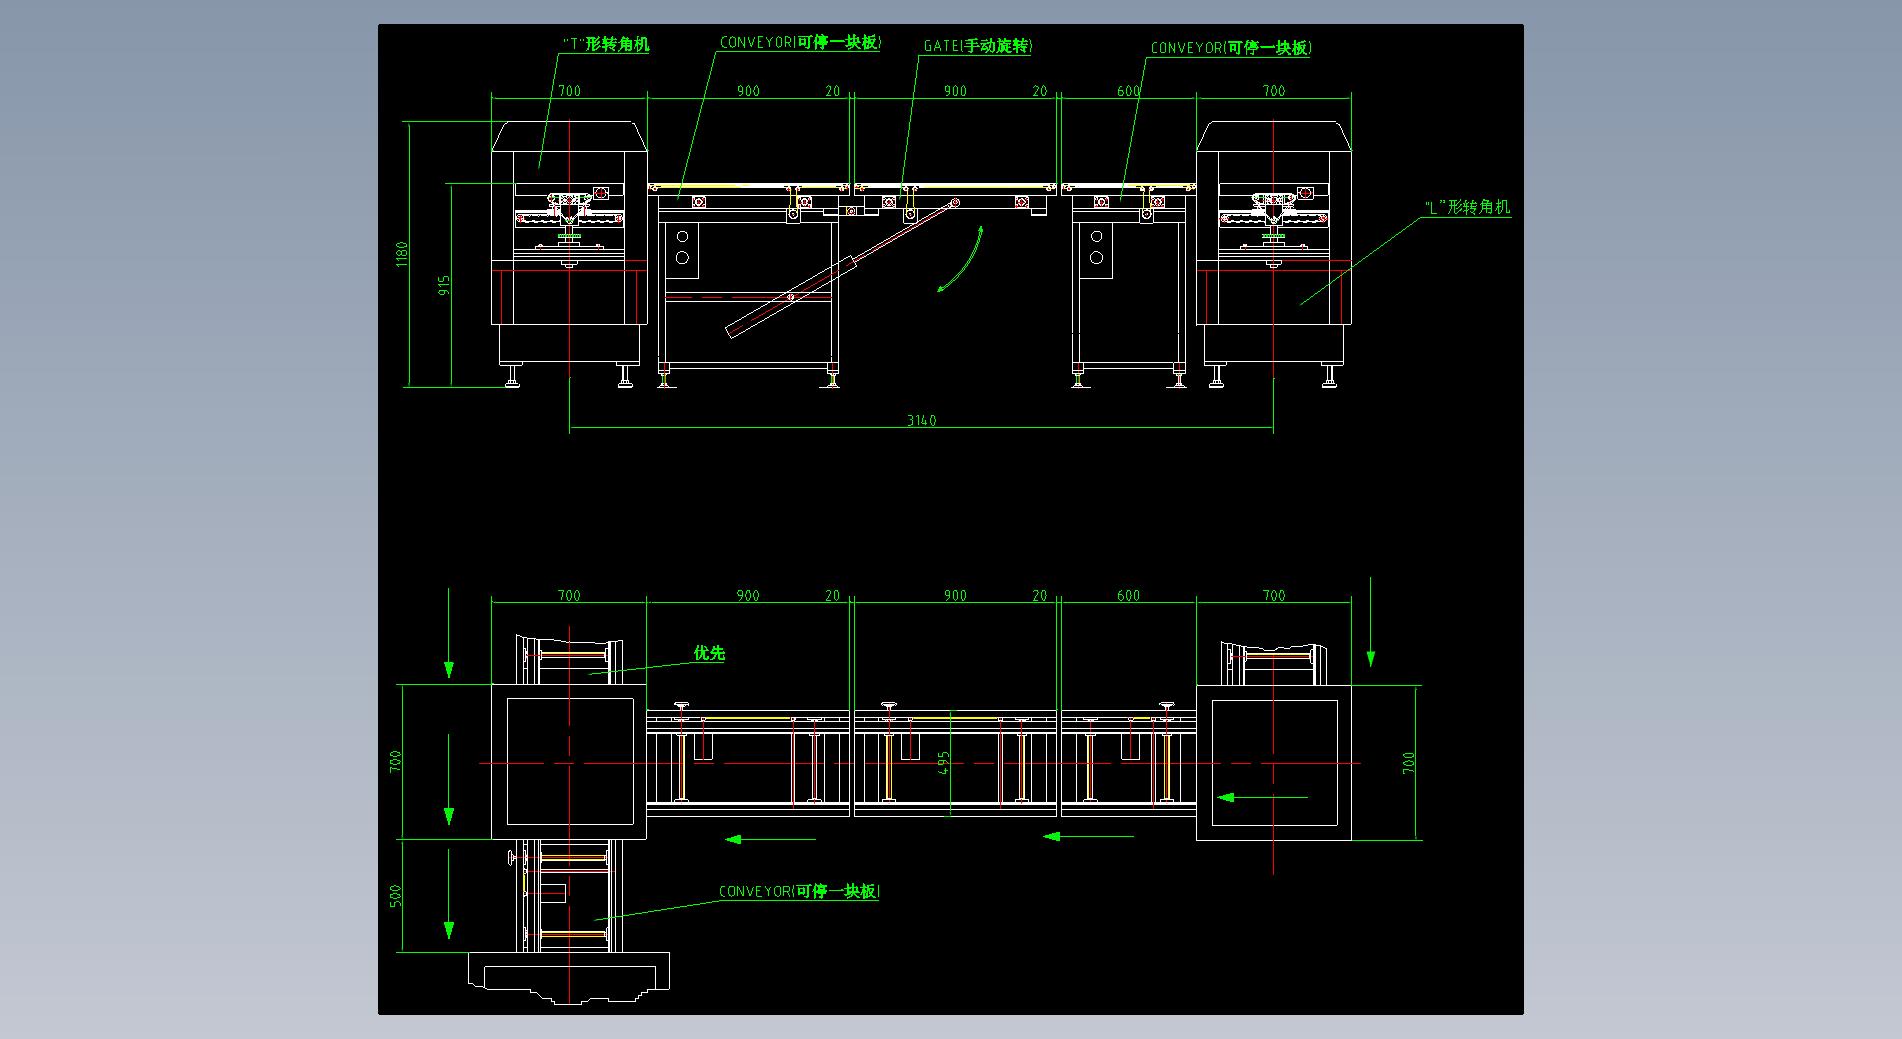Select the T-corner machine square in plan view
Image resolution: width=1902 pixels, height=1039 pixels.
(x=569, y=762)
